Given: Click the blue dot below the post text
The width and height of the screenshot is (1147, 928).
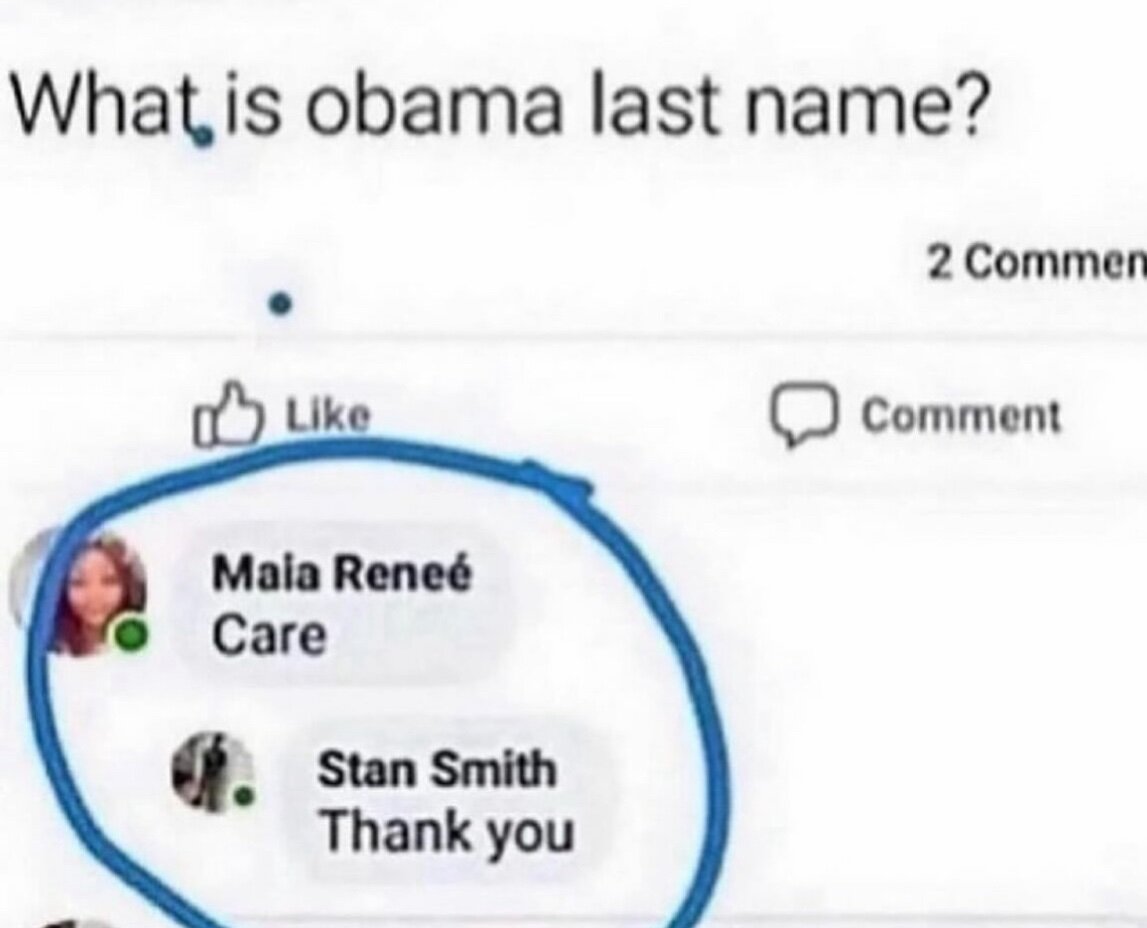Looking at the screenshot, I should [283, 301].
